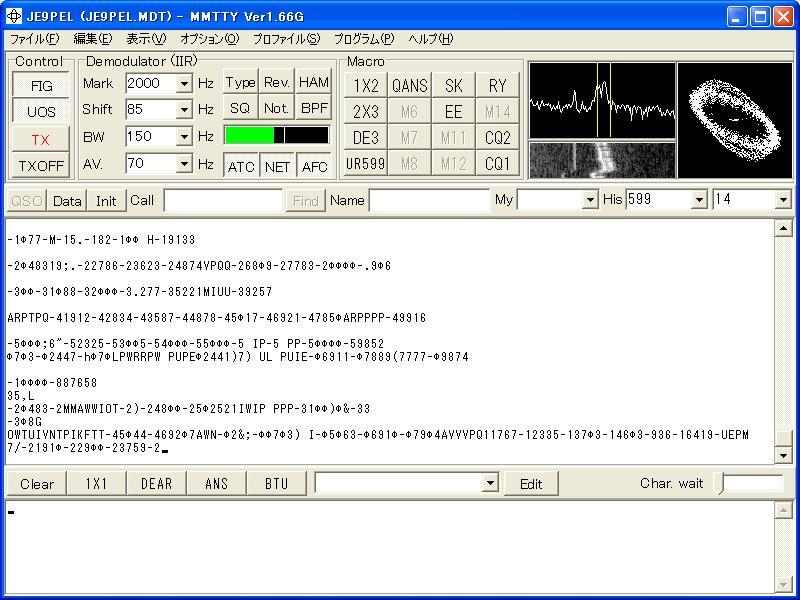Open the AV. dropdown

(x=184, y=164)
